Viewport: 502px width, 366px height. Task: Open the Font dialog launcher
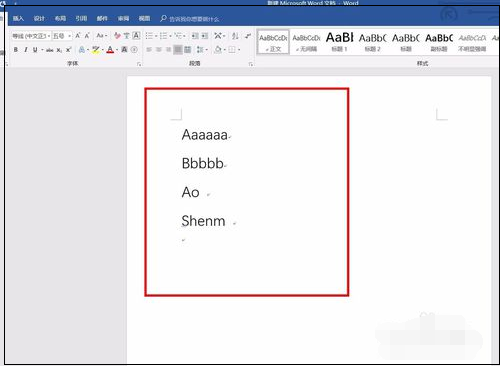139,64
